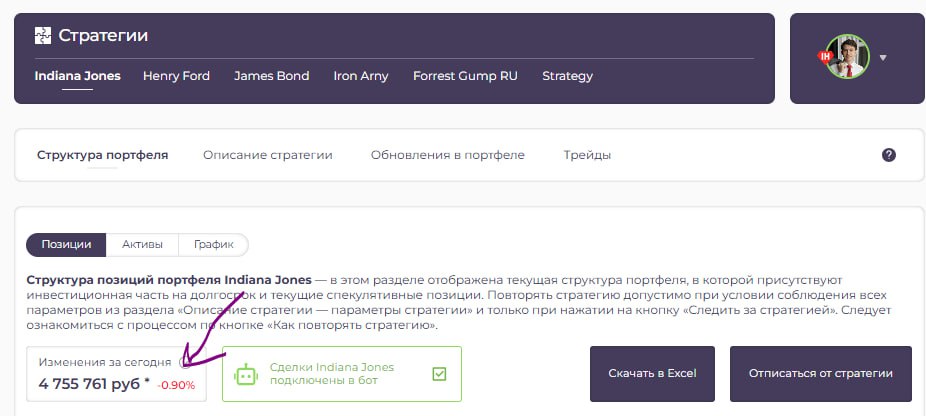Select the Позиции view toggle
Viewport: 926px width, 416px height.
tap(66, 244)
